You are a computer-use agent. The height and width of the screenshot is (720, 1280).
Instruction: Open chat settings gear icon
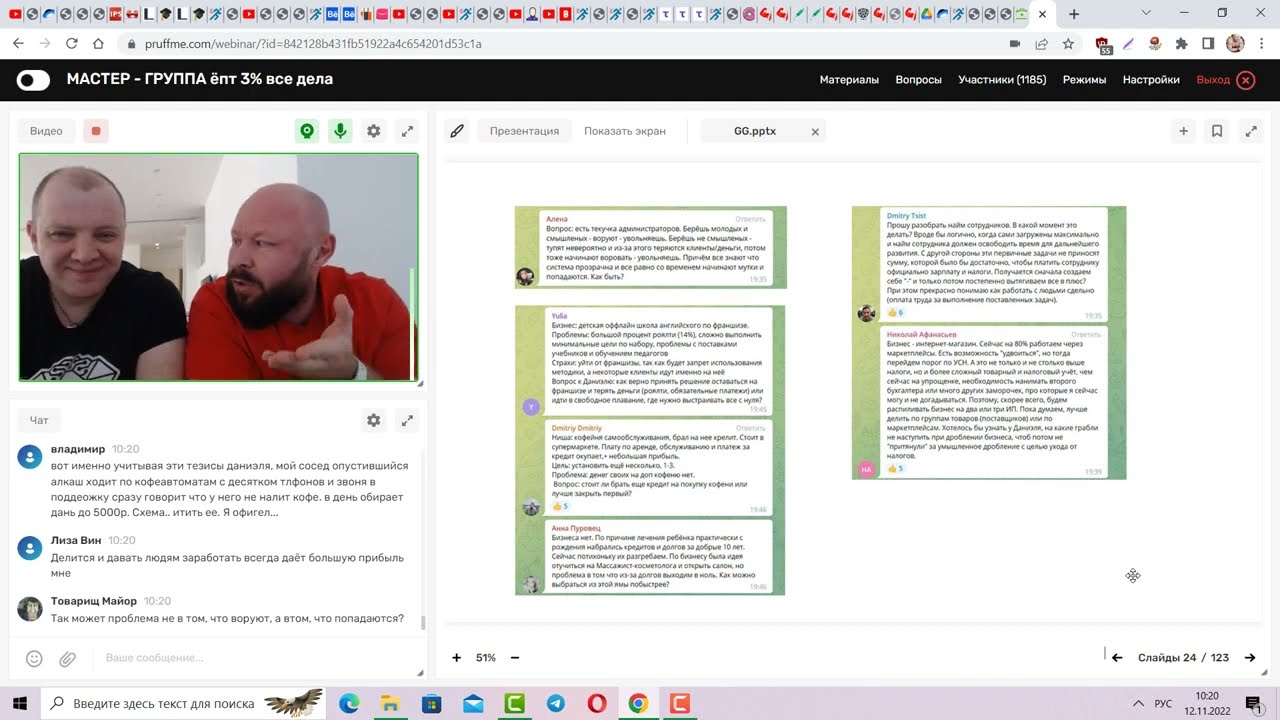[373, 421]
